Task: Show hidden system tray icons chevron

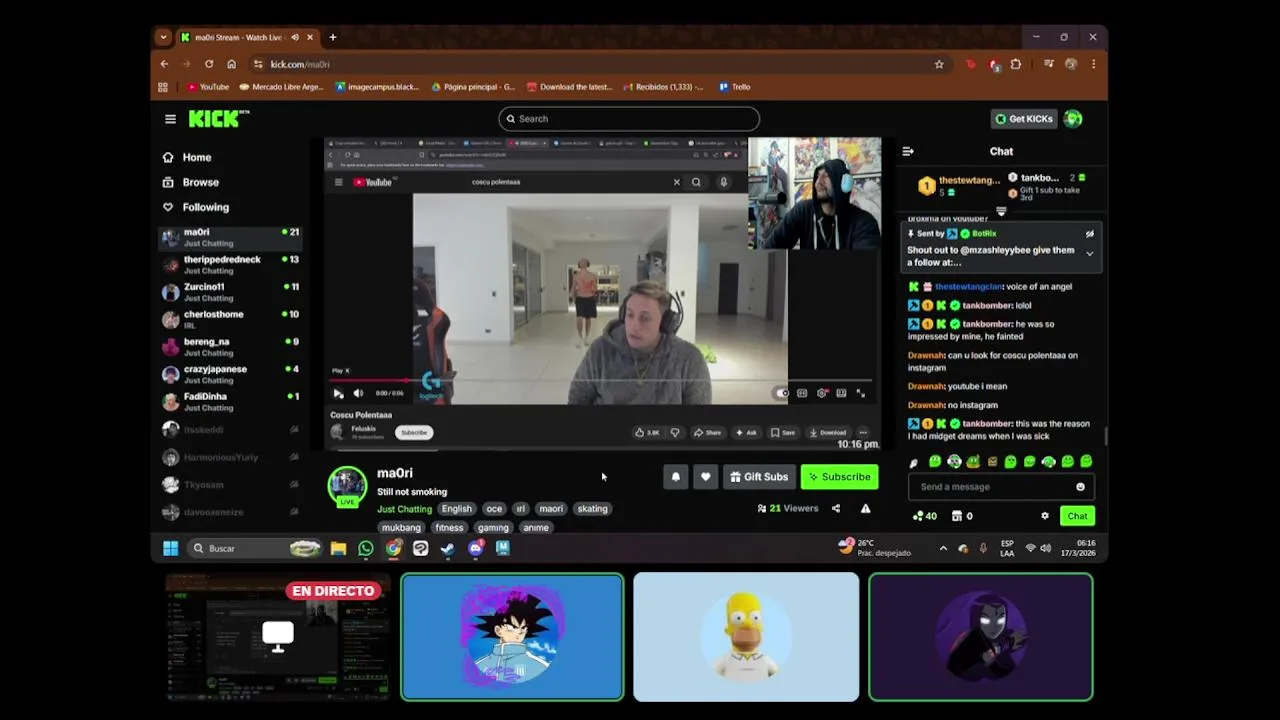Action: click(x=943, y=548)
